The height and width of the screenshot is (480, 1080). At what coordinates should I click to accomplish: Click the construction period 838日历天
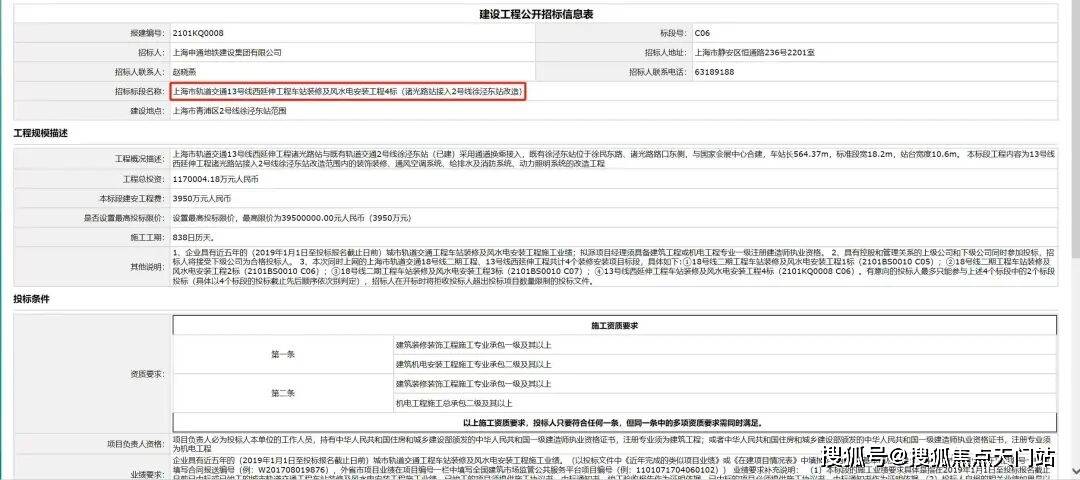pyautogui.click(x=192, y=237)
